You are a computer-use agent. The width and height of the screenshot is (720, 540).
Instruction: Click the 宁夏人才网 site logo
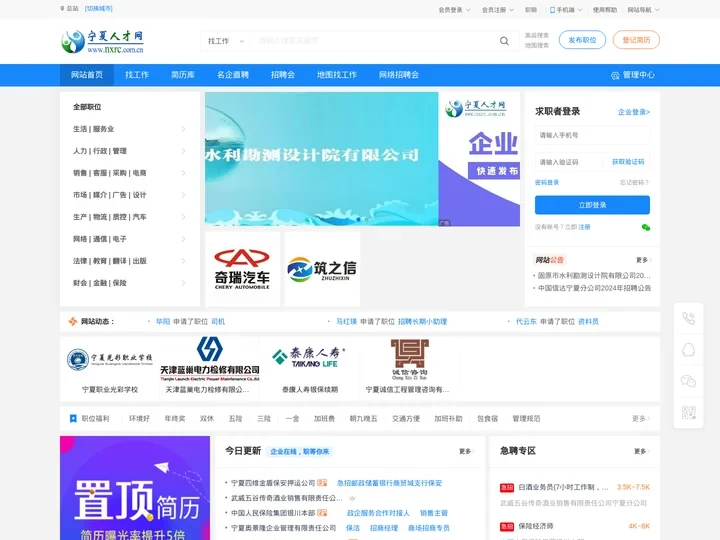(102, 41)
